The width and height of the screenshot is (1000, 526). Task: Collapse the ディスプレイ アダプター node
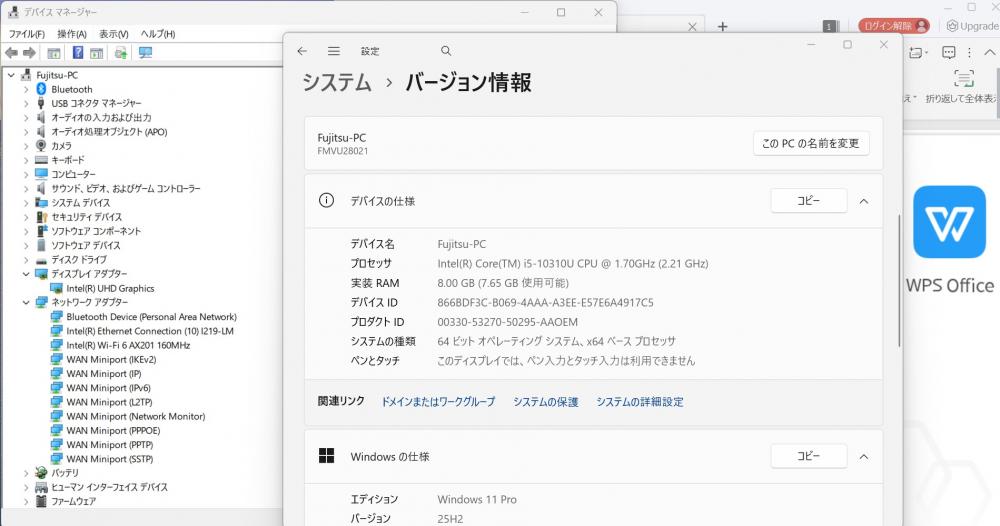click(x=26, y=274)
